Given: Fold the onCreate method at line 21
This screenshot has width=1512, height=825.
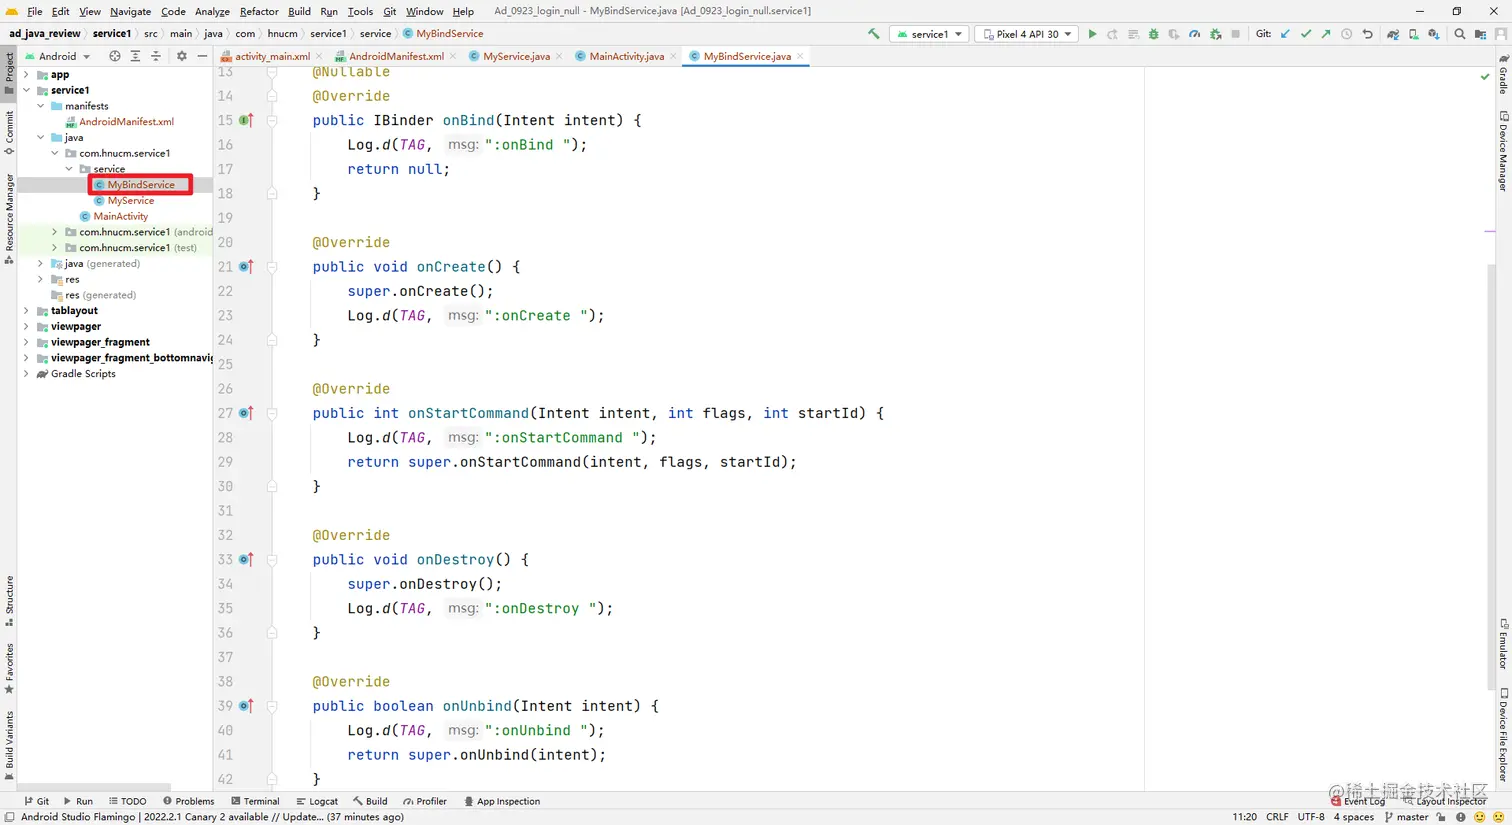Looking at the screenshot, I should click(272, 267).
